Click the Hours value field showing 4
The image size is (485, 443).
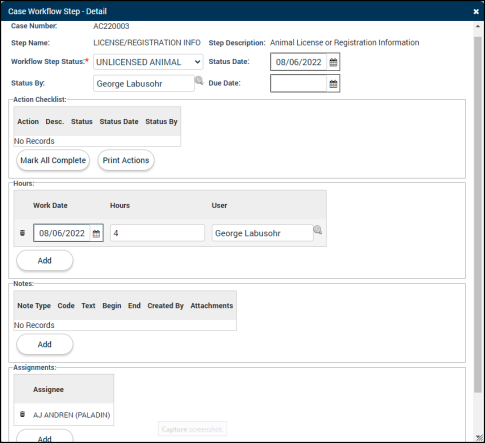pyautogui.click(x=157, y=233)
